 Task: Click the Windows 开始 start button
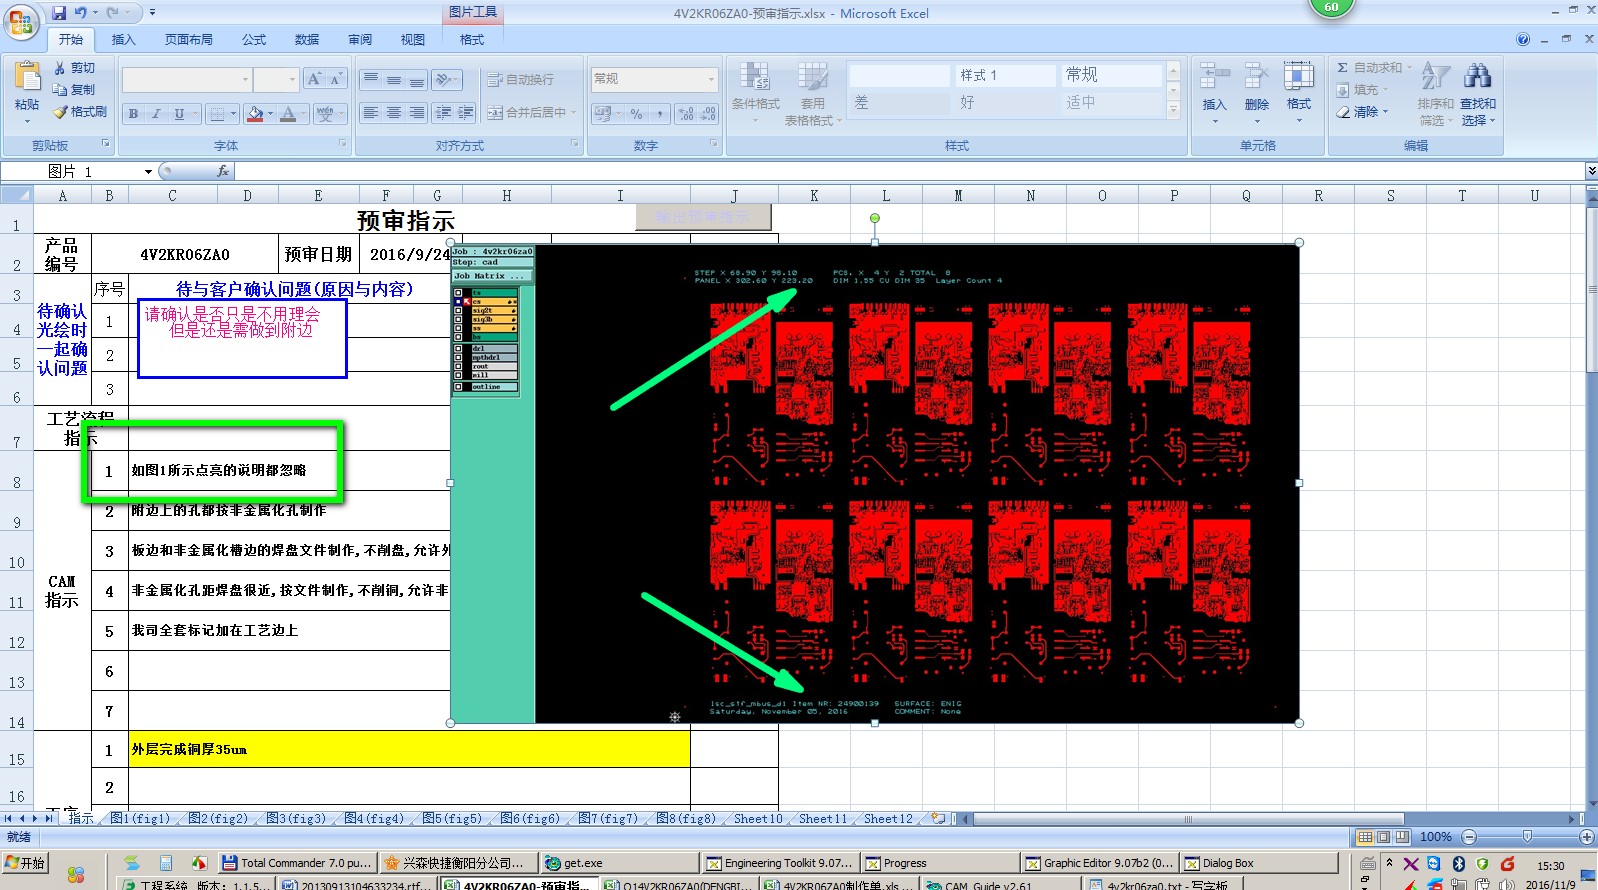click(x=26, y=863)
